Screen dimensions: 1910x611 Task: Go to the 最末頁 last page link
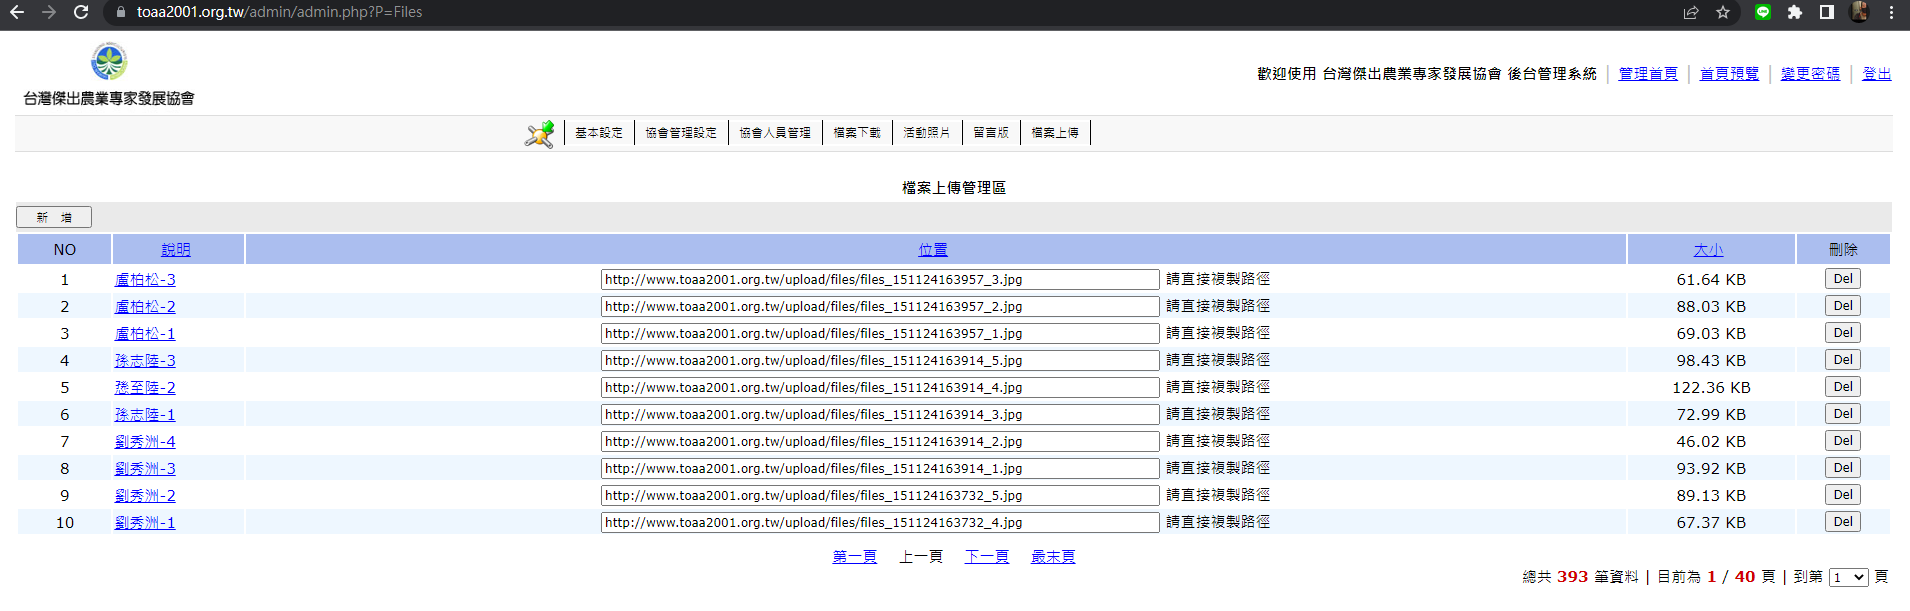click(x=1053, y=557)
